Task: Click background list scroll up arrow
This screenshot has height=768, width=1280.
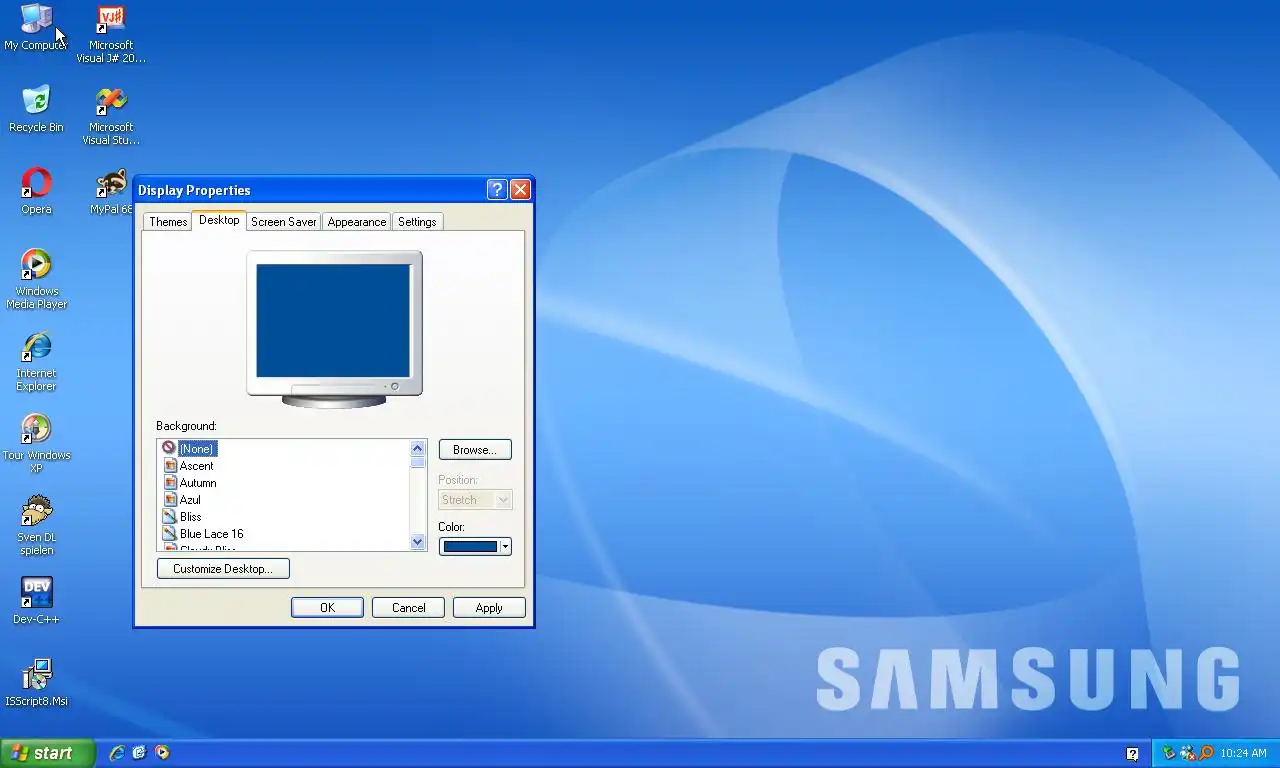Action: 418,448
